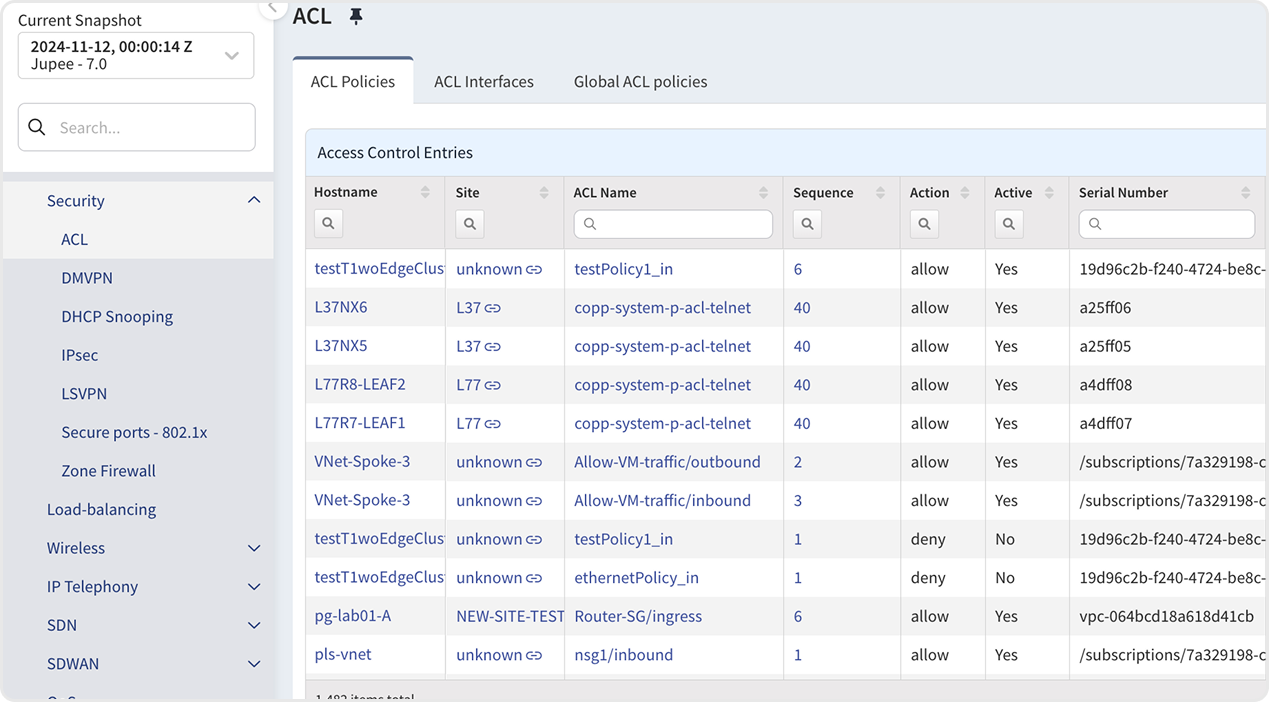Collapse the sidebar with the arrow button

click(x=272, y=7)
